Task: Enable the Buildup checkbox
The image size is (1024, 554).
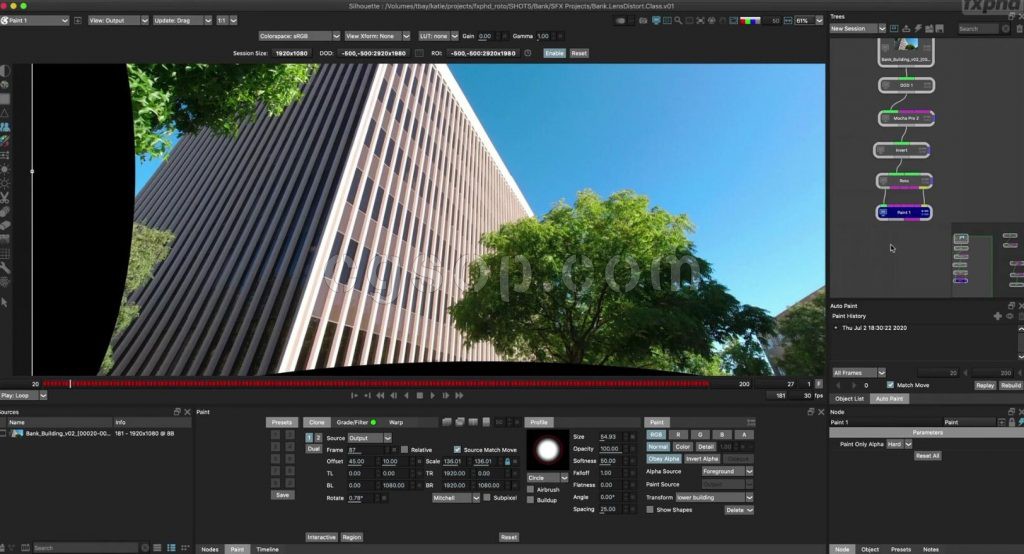Action: 530,500
